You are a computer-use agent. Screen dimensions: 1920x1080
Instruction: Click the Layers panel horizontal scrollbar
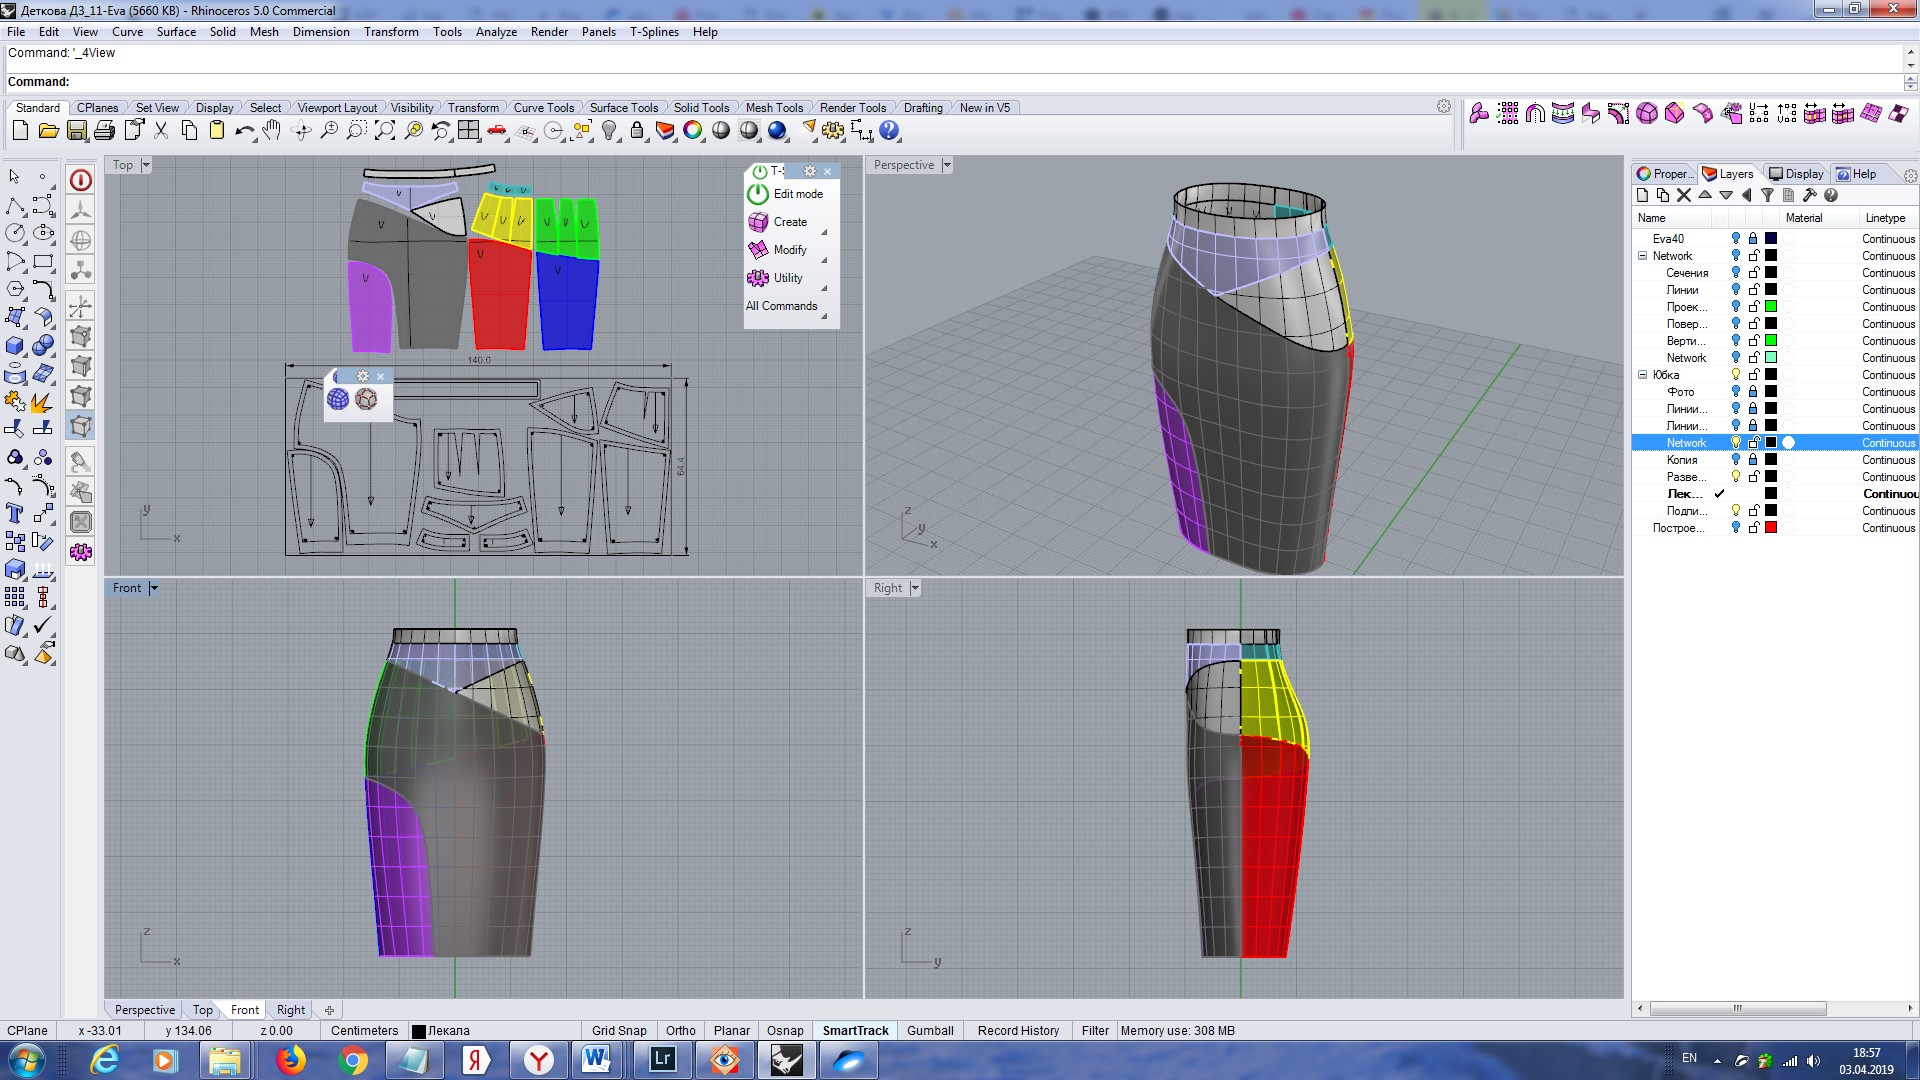click(1737, 1009)
